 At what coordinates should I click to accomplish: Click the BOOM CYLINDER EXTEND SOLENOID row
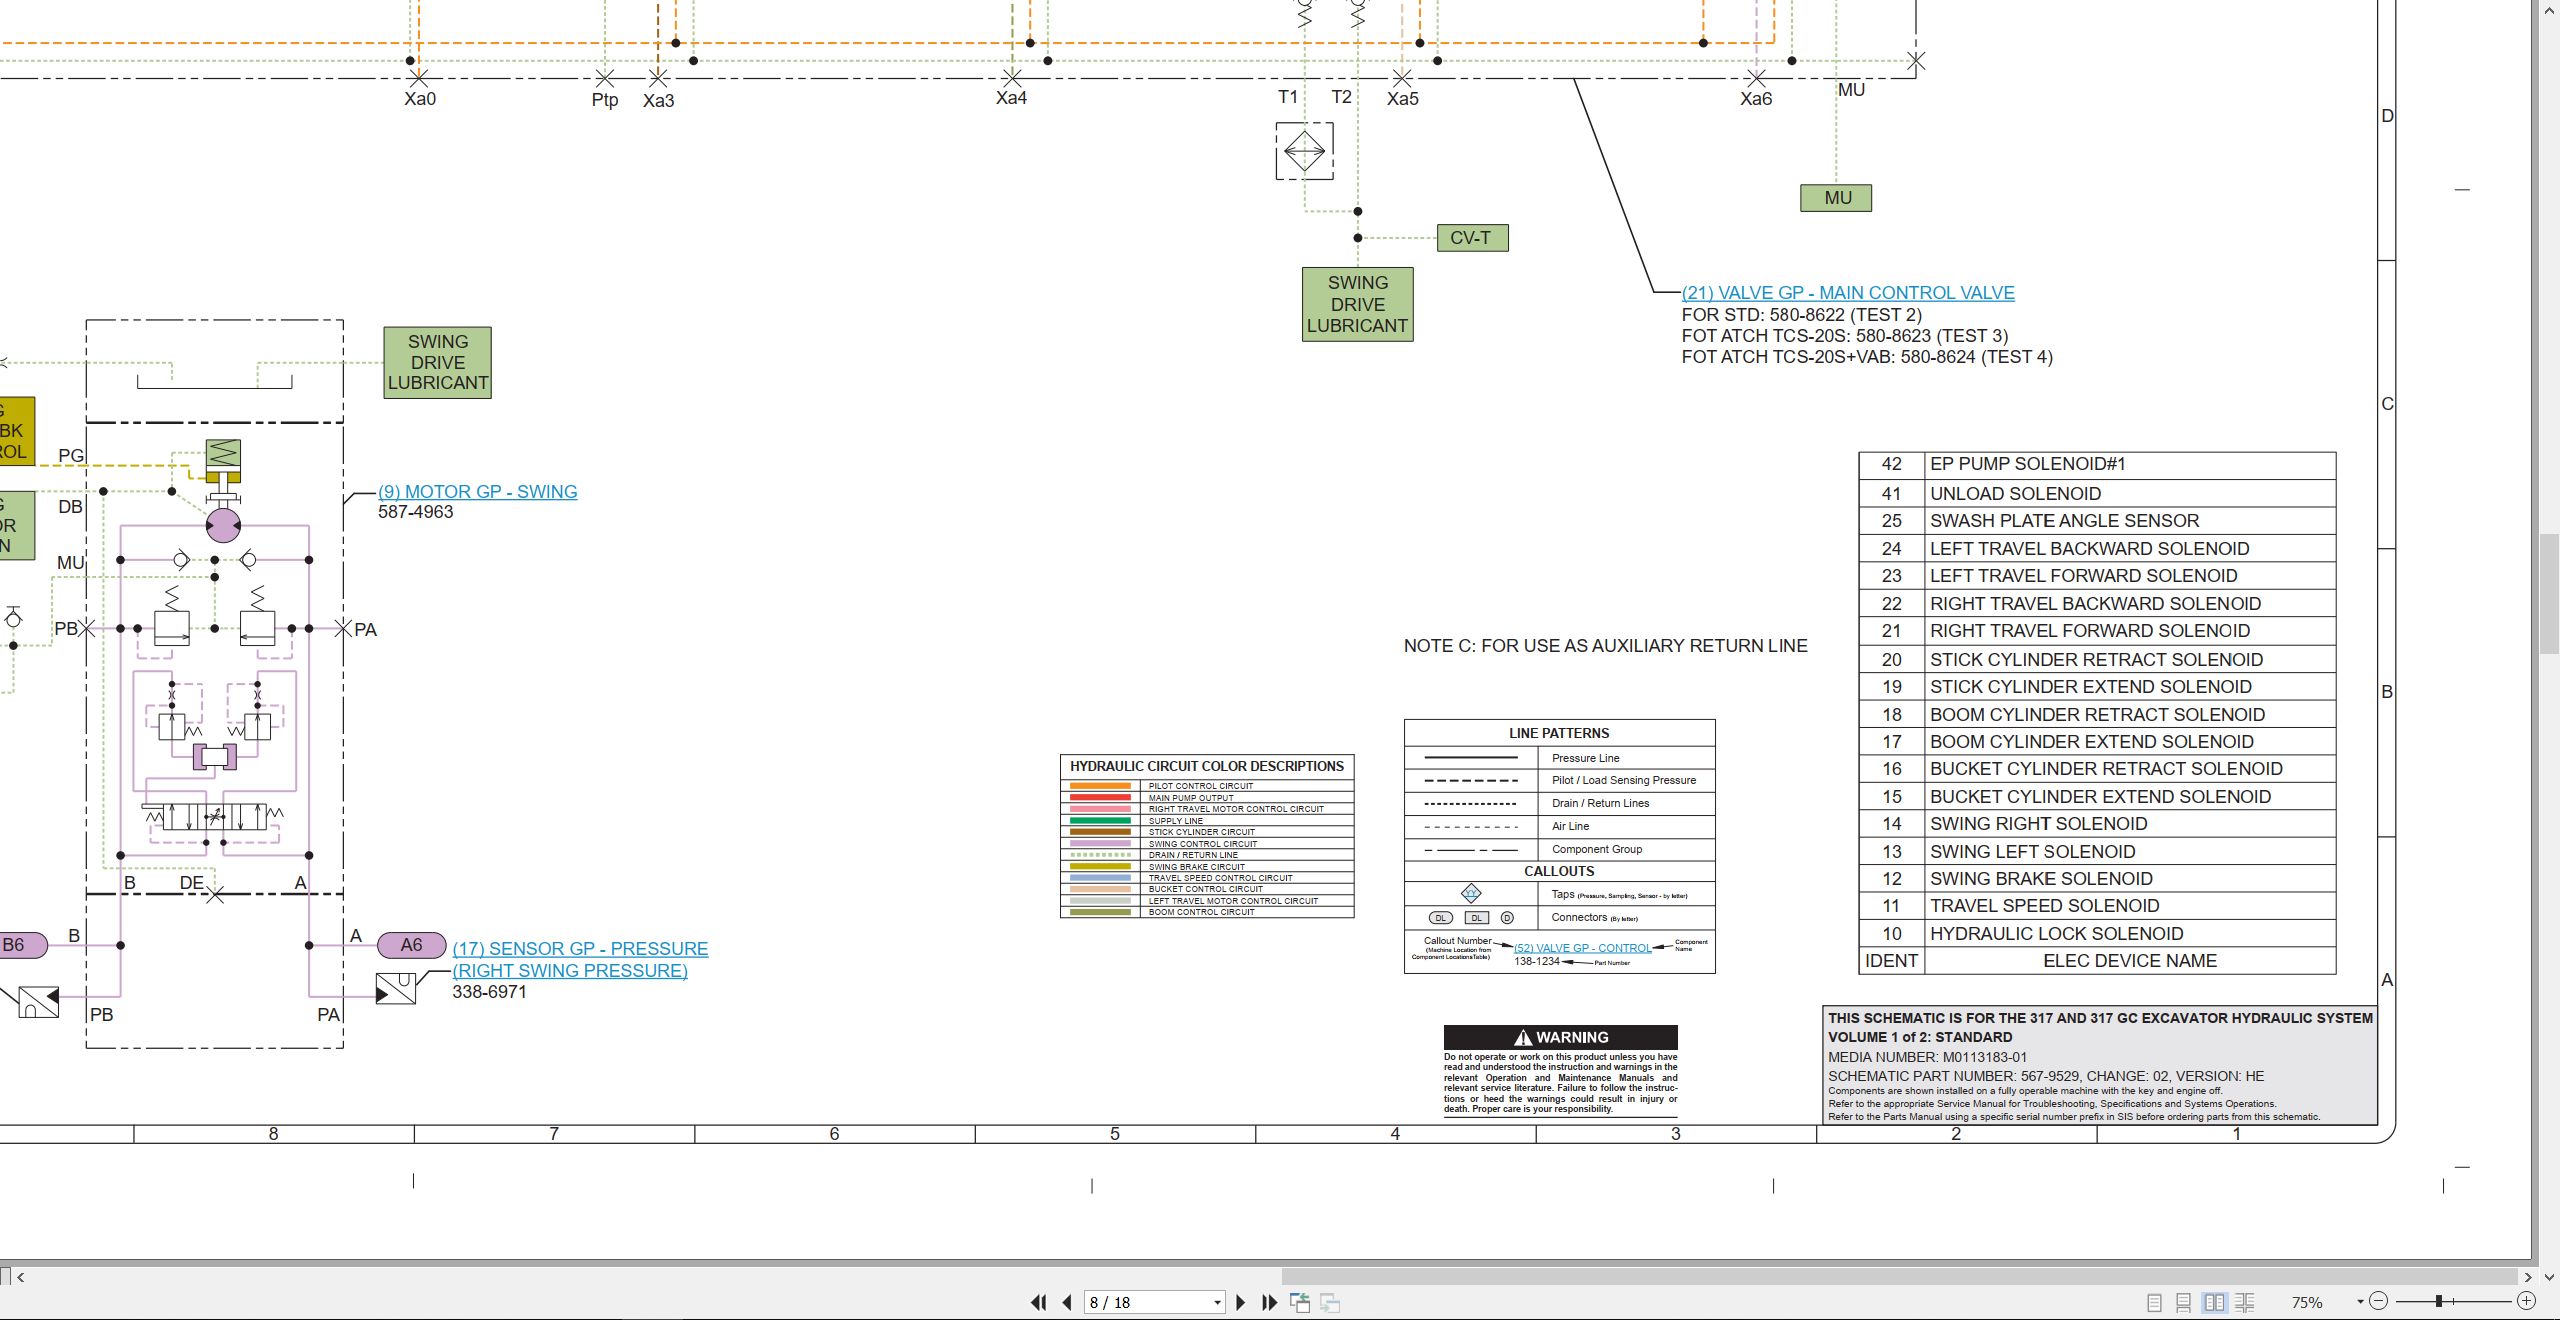tap(2097, 742)
